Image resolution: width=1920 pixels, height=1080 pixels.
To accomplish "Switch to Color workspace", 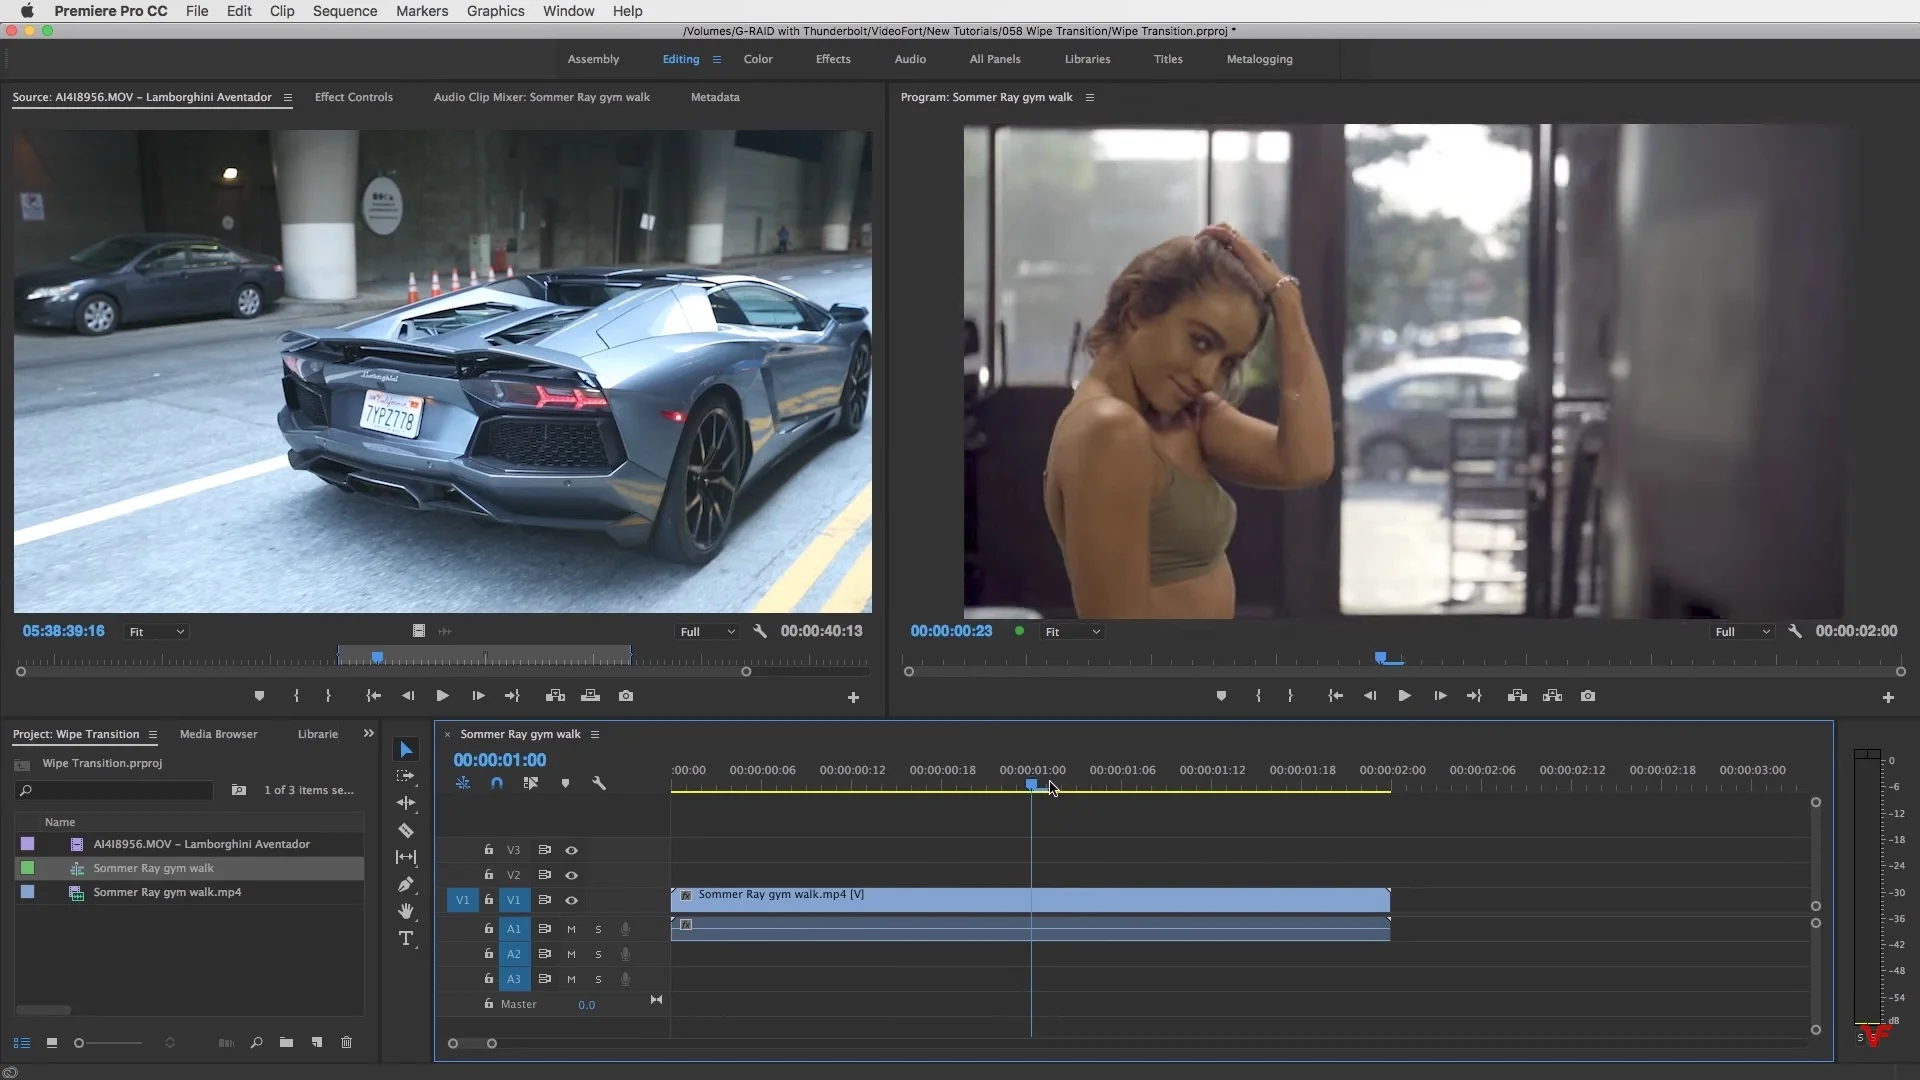I will point(757,59).
